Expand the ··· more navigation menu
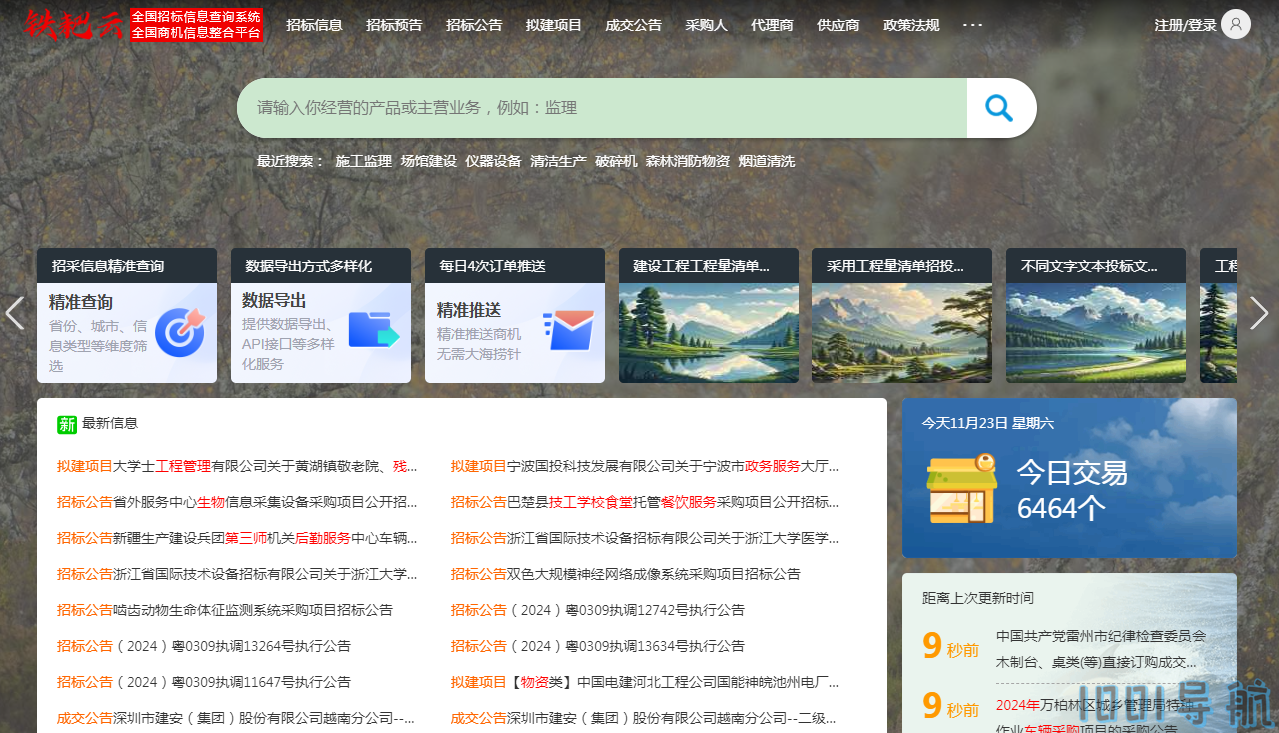Image resolution: width=1279 pixels, height=733 pixels. (x=972, y=25)
